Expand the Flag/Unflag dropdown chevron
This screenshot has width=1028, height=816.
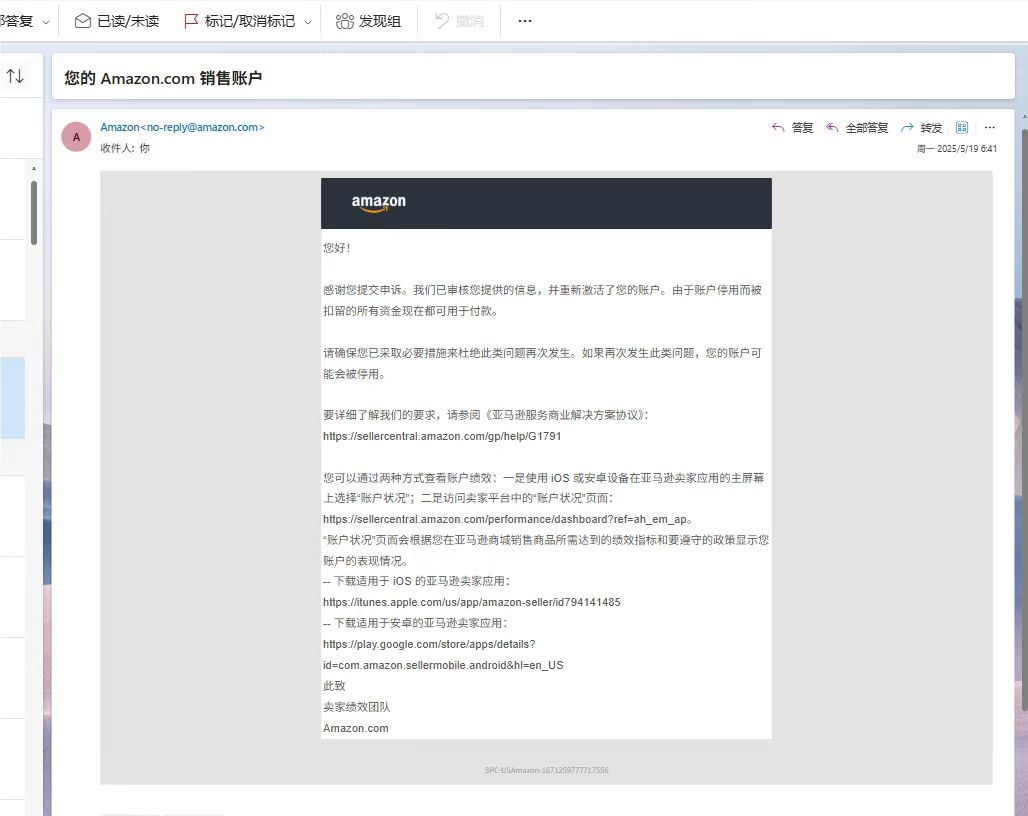pyautogui.click(x=307, y=22)
